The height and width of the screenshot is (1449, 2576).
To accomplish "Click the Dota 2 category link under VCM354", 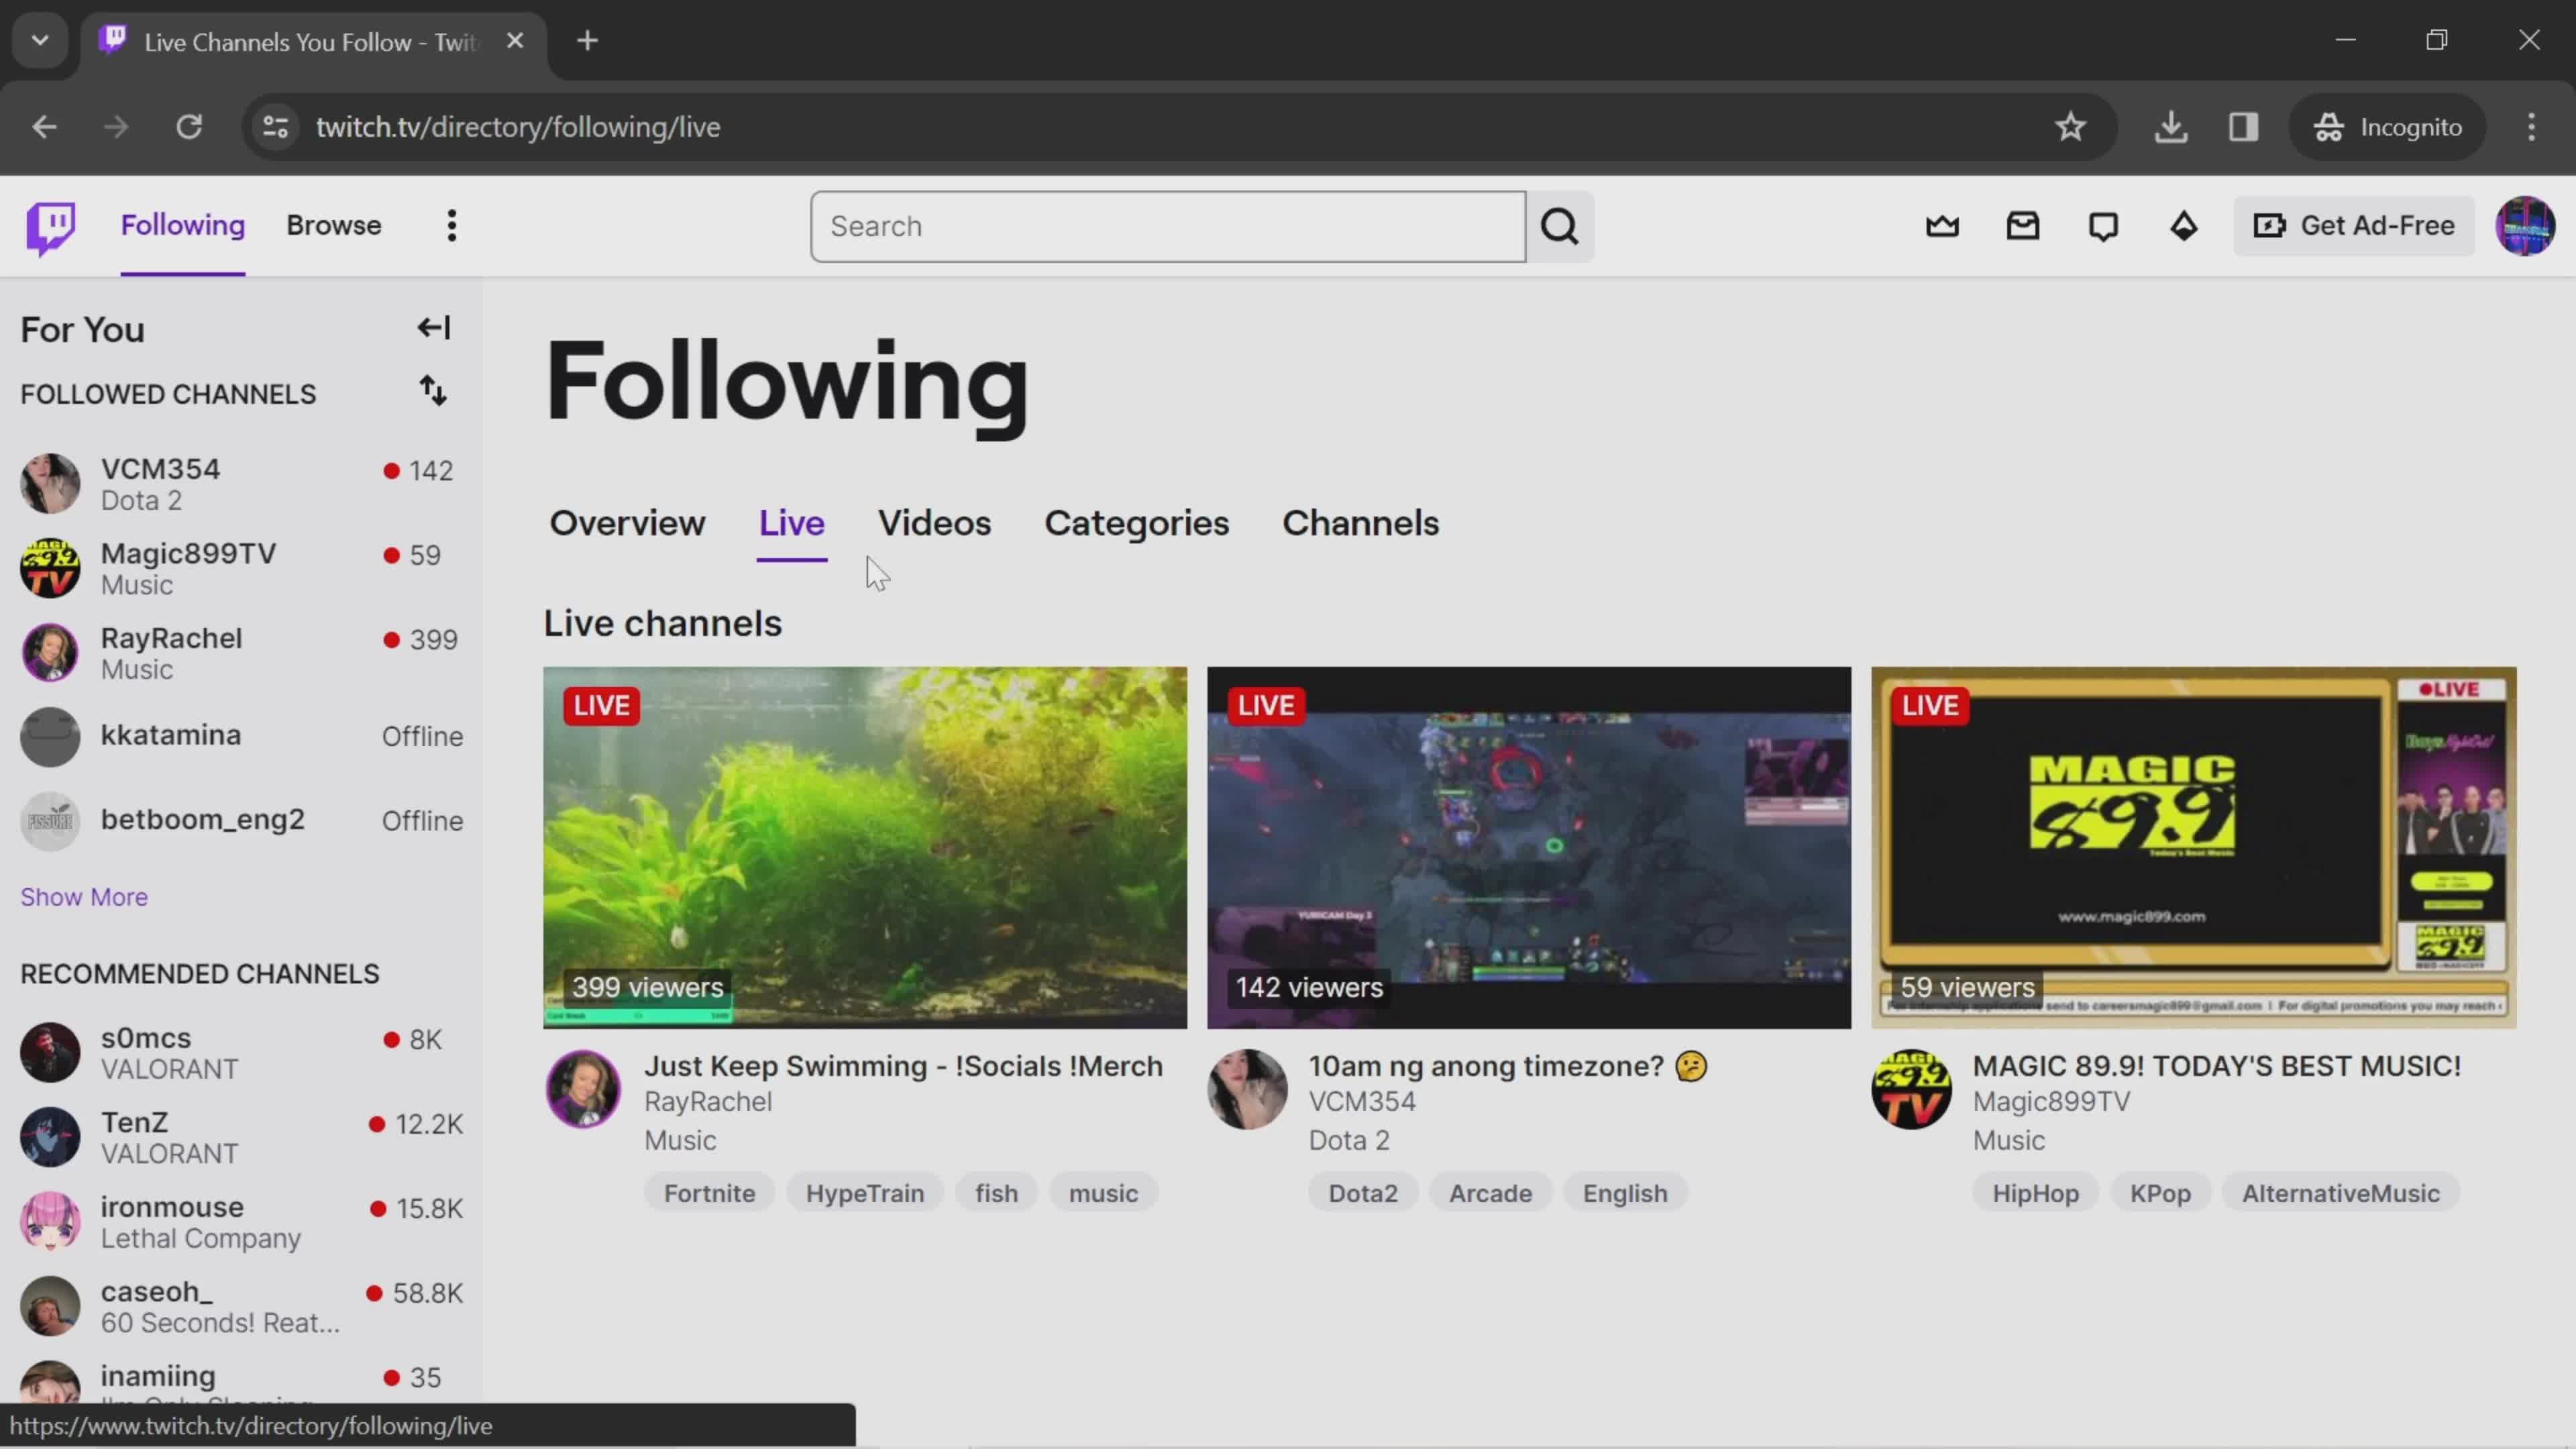I will [1349, 1140].
